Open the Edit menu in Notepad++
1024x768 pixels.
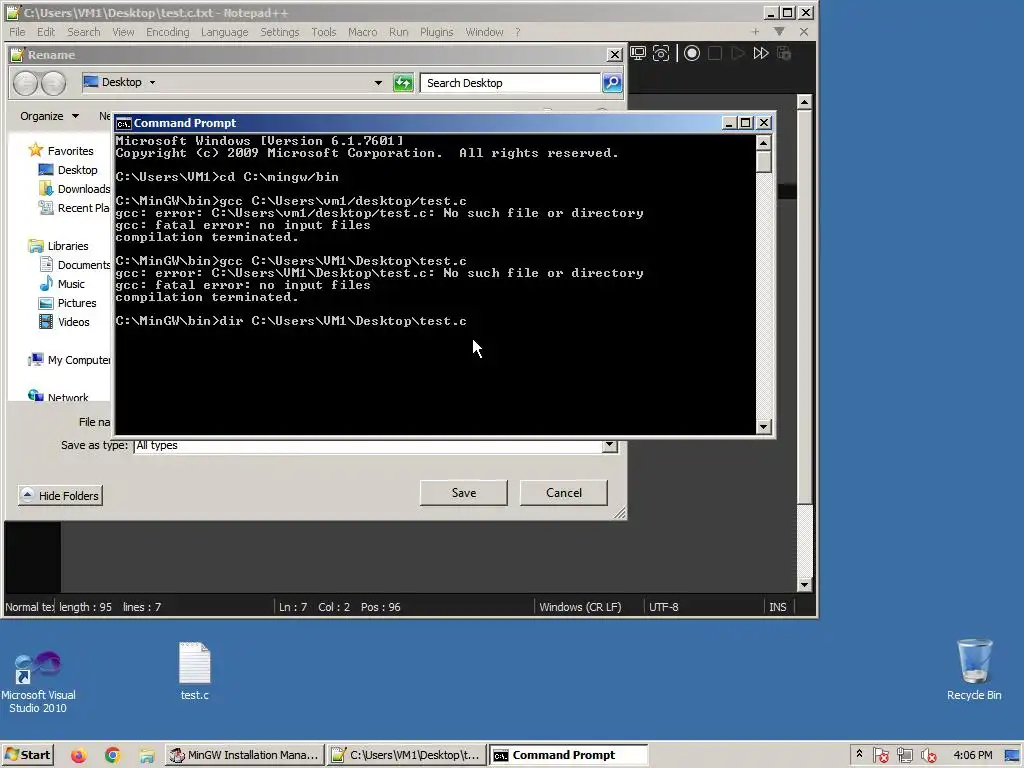[46, 32]
